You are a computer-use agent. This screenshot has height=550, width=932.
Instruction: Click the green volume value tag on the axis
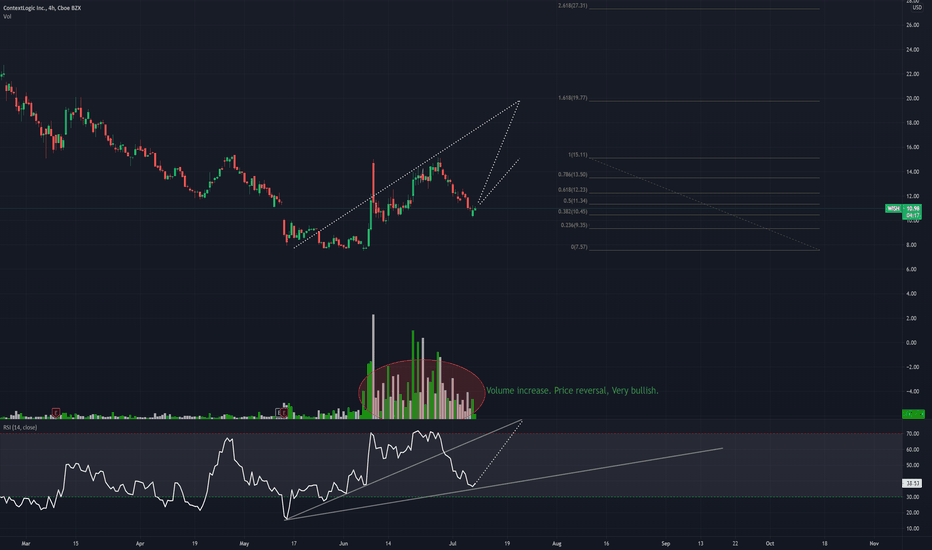click(x=913, y=414)
